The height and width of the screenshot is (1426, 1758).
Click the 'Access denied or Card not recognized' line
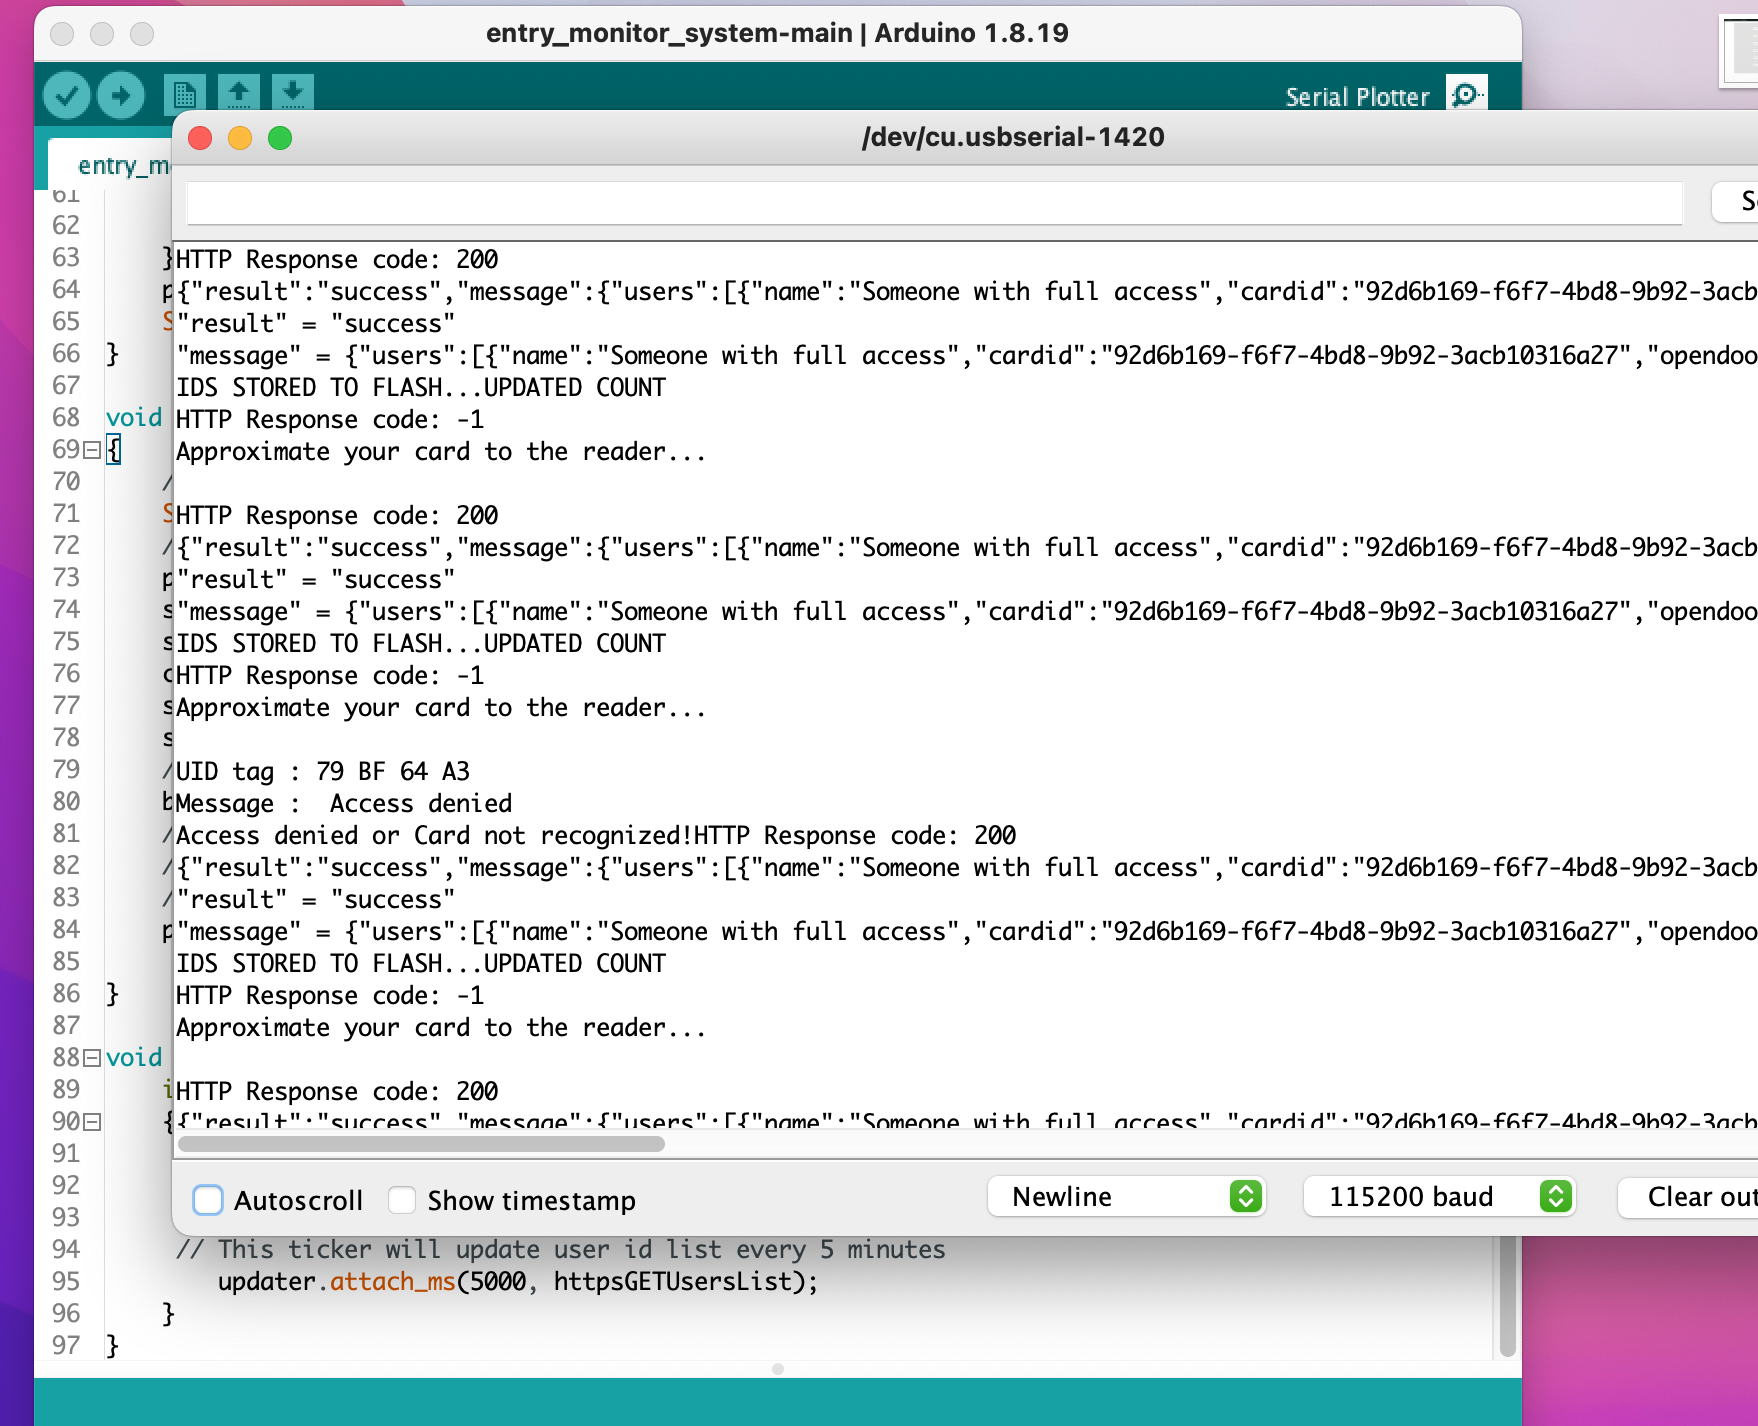[434, 835]
